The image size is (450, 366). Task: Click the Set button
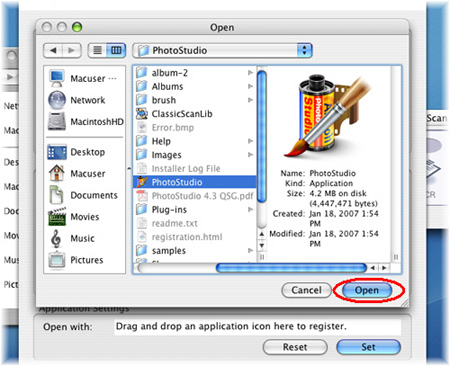tap(368, 347)
